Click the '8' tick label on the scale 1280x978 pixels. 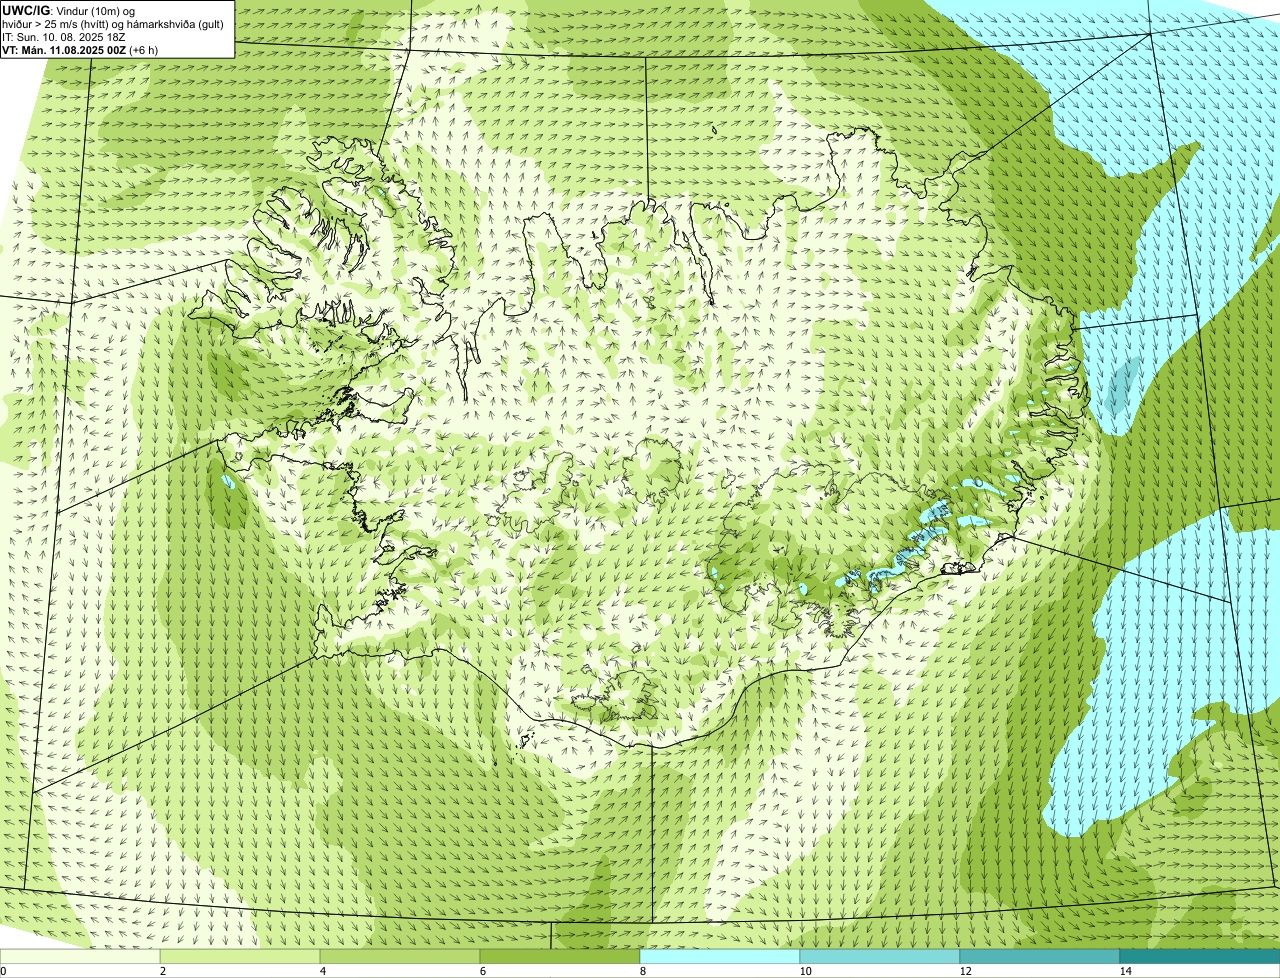click(x=643, y=971)
